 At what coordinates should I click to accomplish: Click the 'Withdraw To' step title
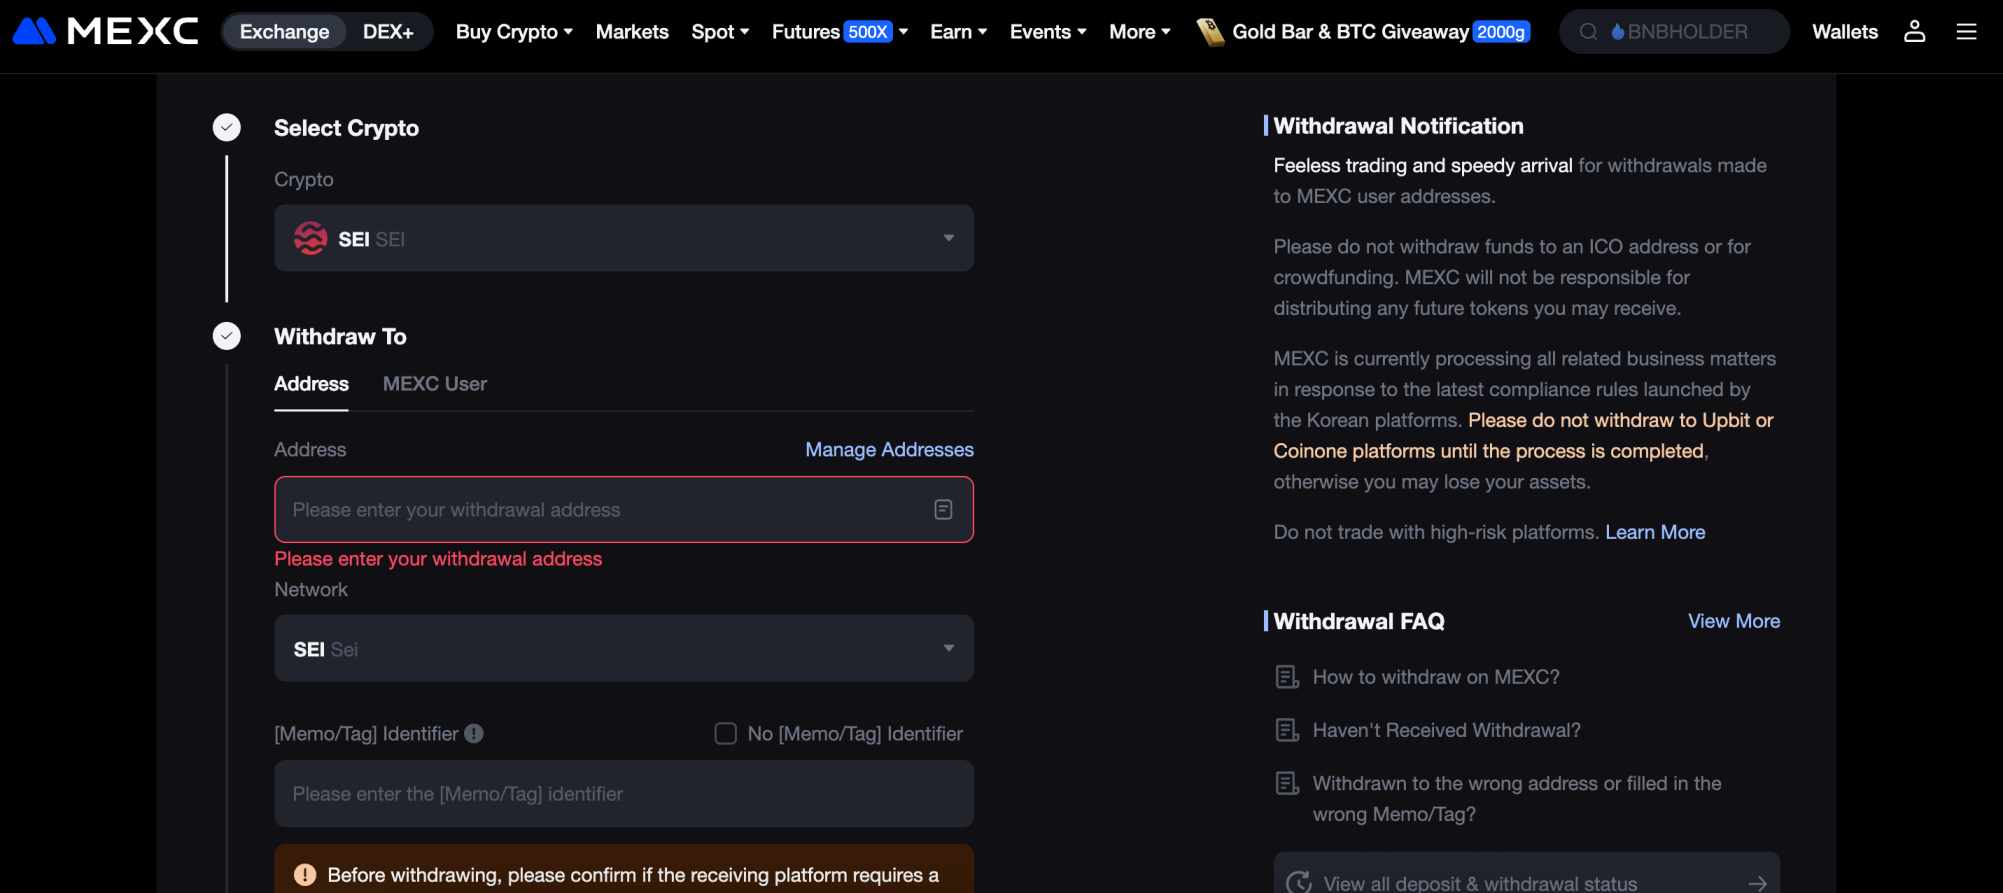tap(340, 336)
